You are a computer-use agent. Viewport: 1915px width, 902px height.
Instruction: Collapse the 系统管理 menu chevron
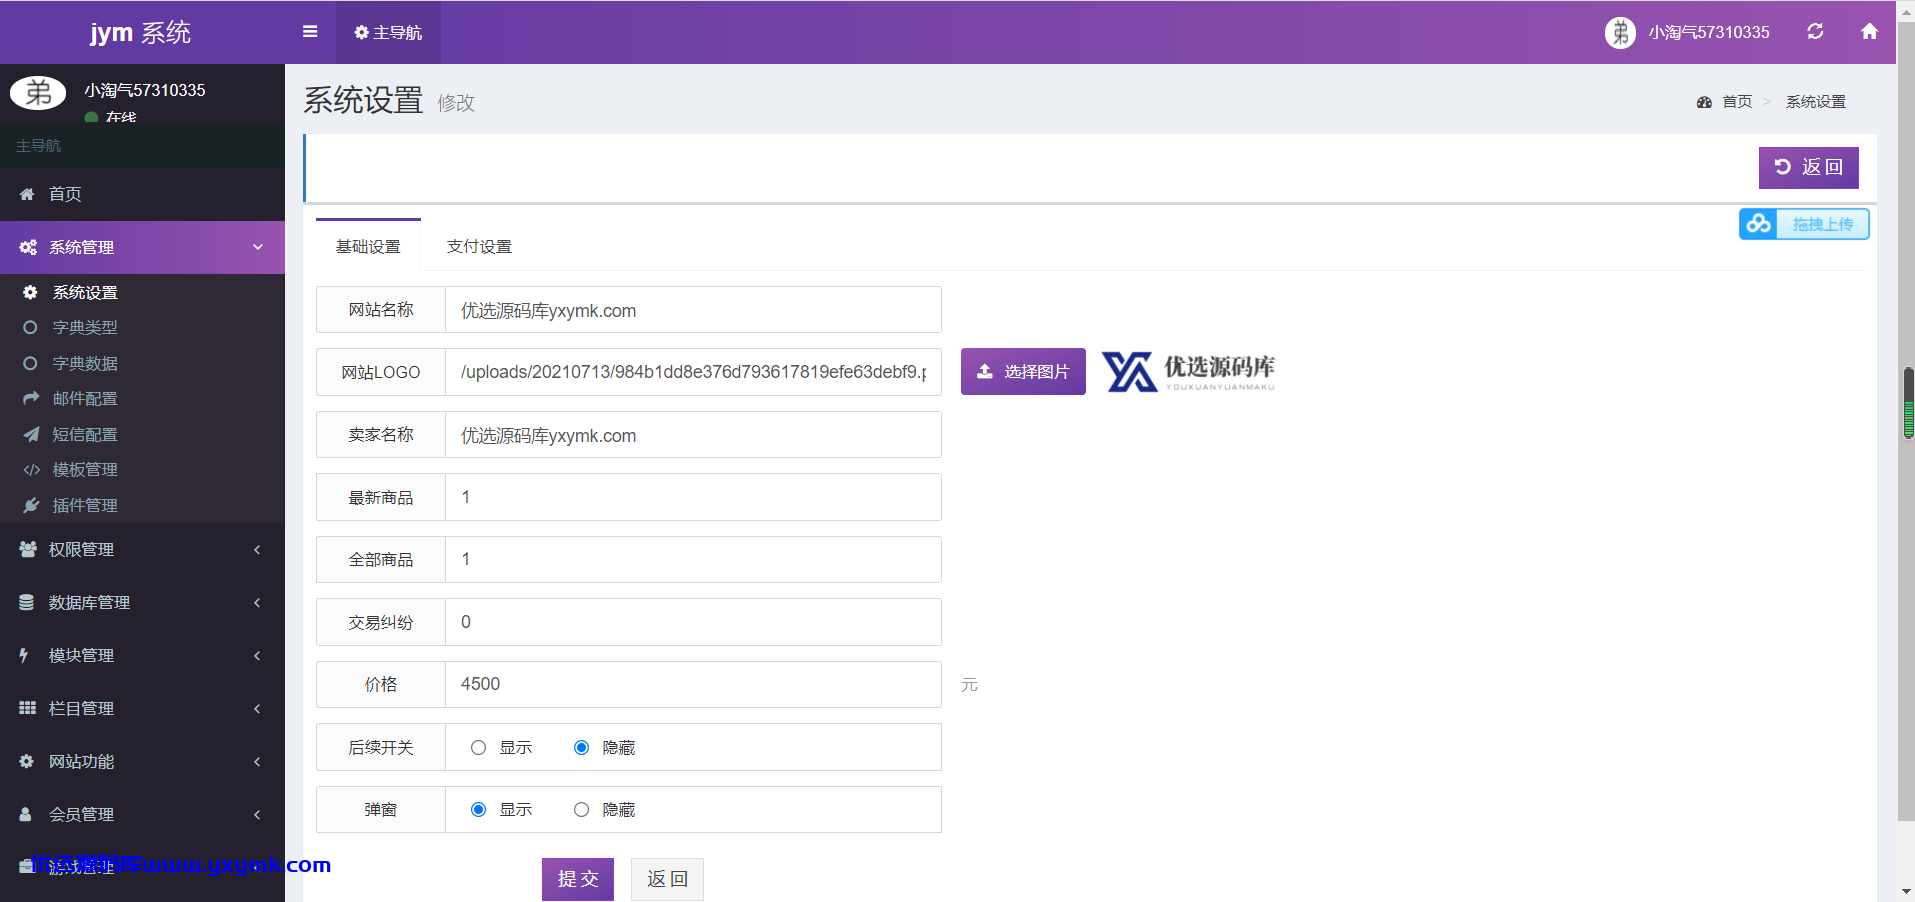[258, 247]
